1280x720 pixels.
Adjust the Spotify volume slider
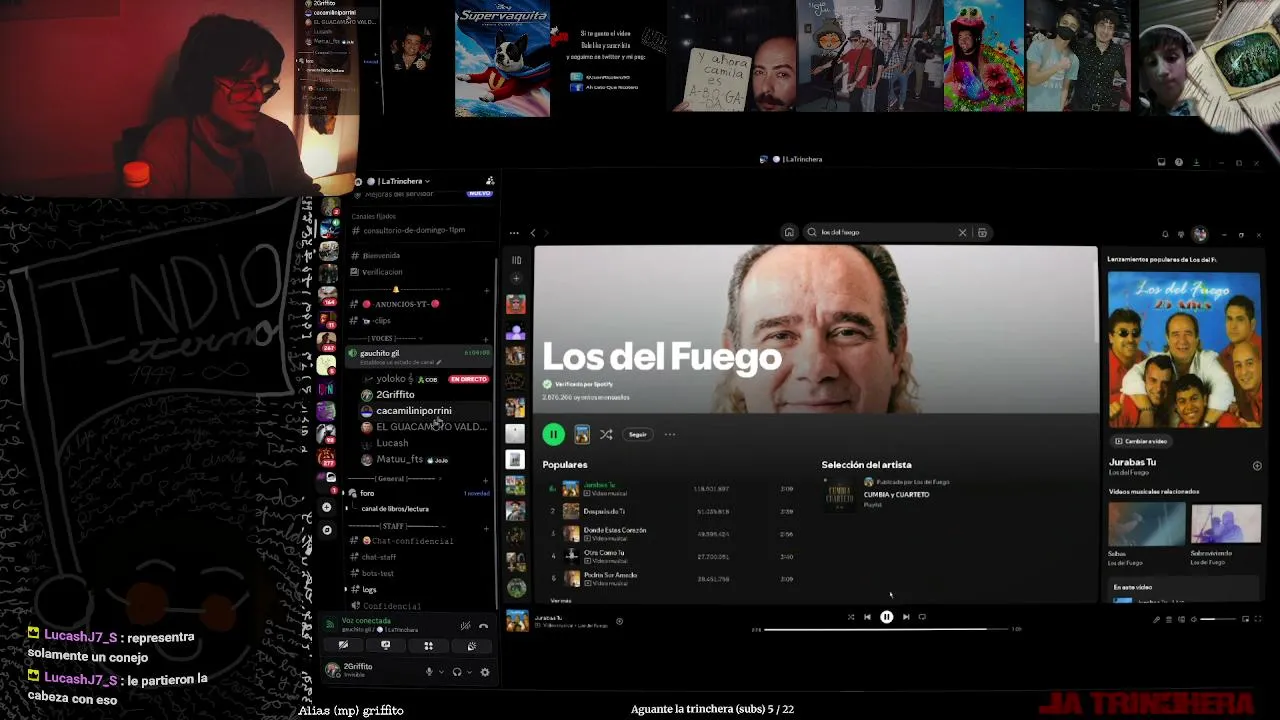tap(1216, 620)
